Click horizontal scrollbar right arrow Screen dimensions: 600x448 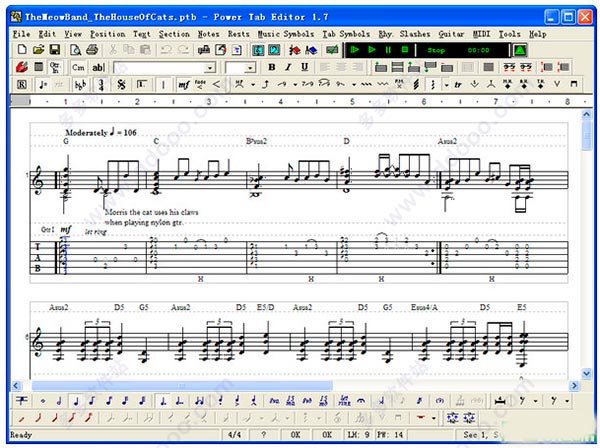pyautogui.click(x=574, y=385)
